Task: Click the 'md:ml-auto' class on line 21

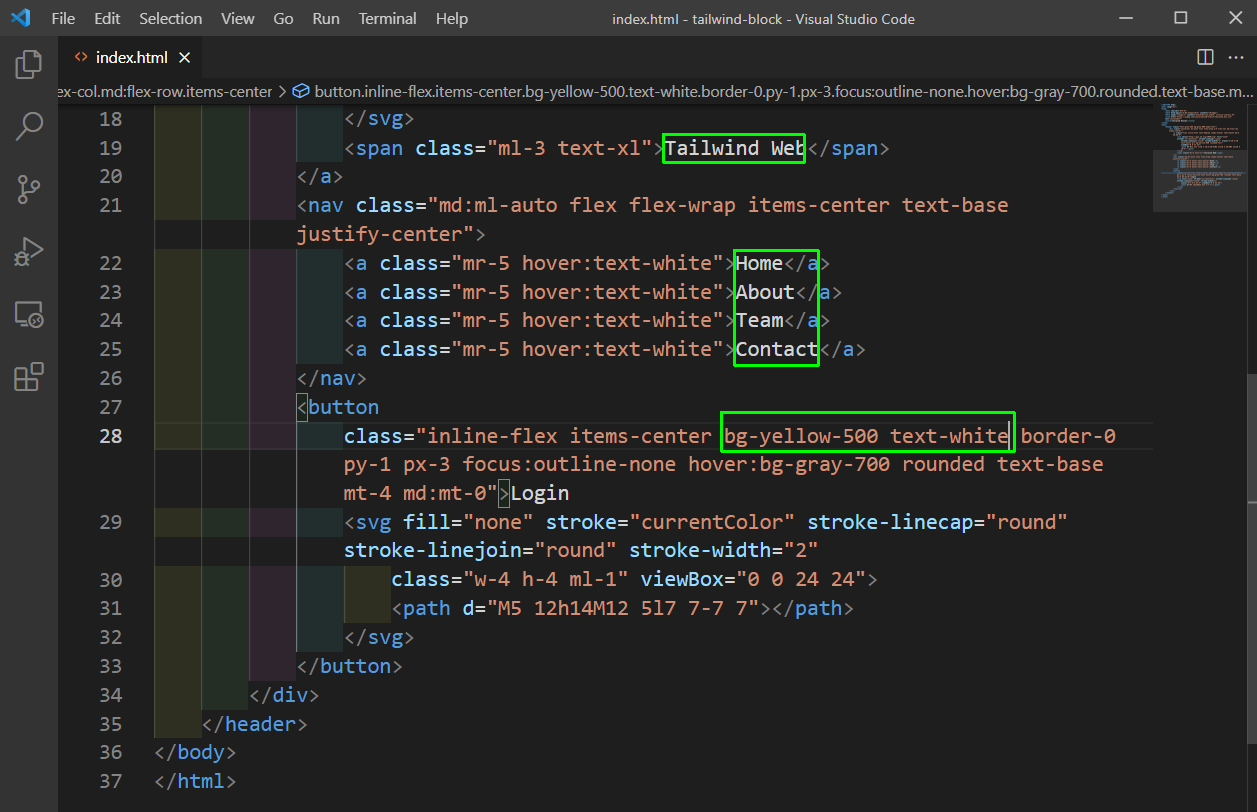Action: click(498, 206)
